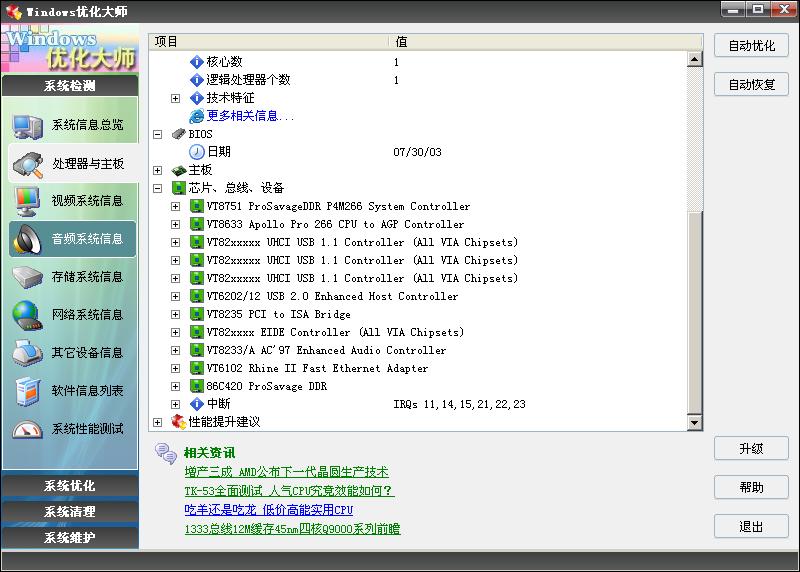The width and height of the screenshot is (800, 572).
Task: Collapse the BIOS node
Action: pos(158,135)
